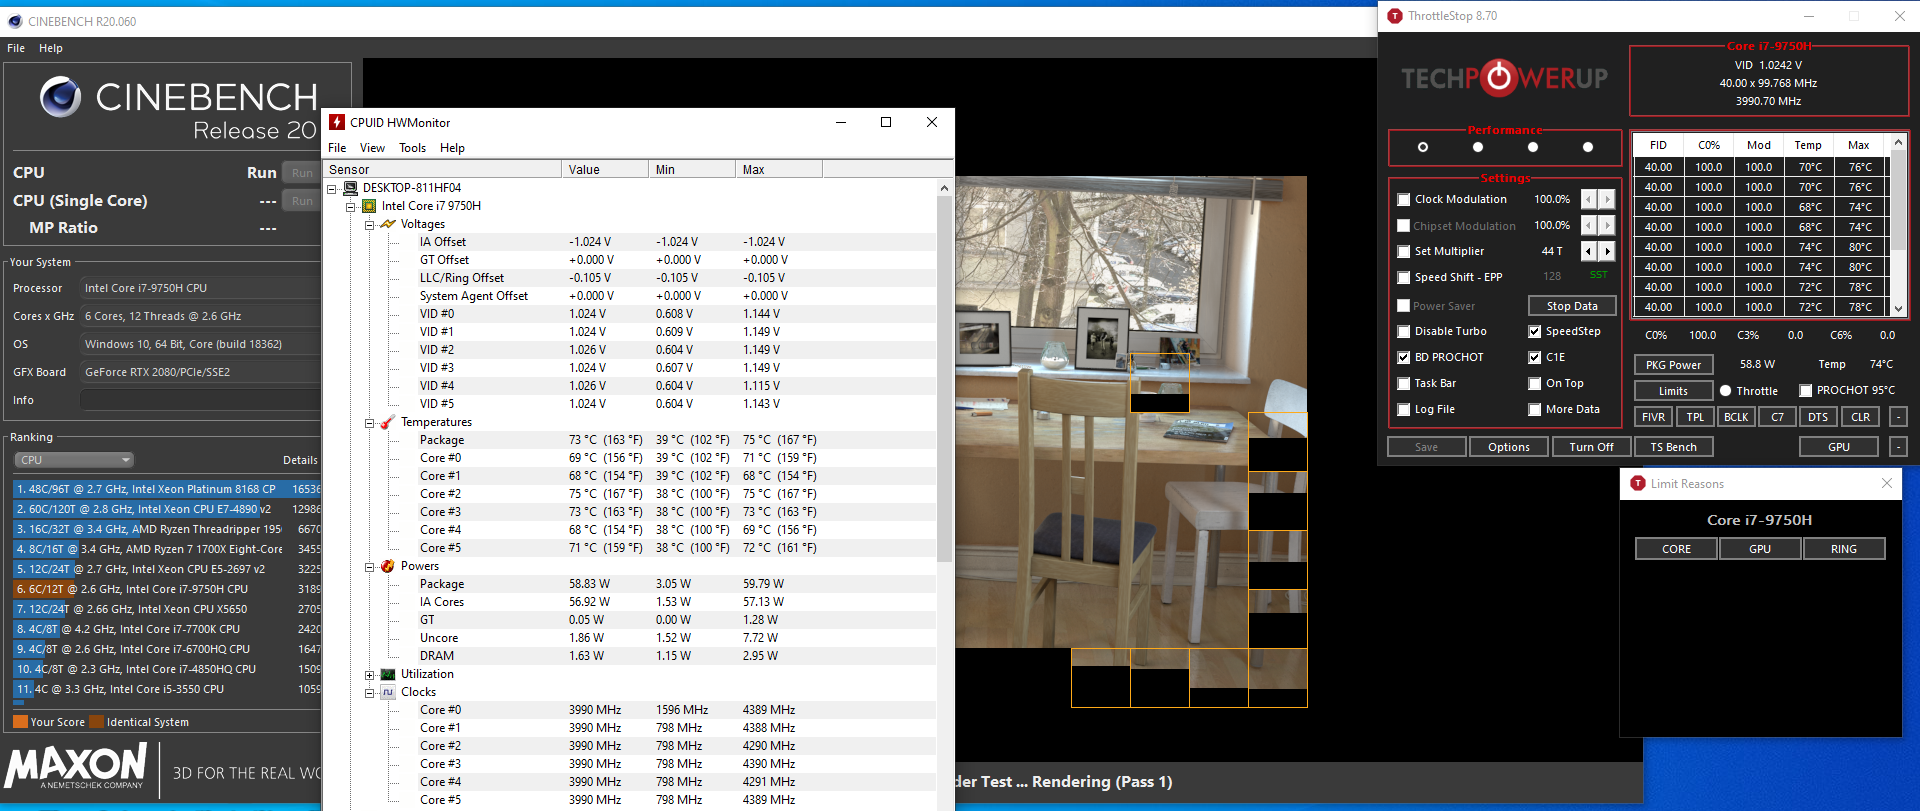Collapse the Intel Core i7 9750H node
Image resolution: width=1920 pixels, height=811 pixels.
click(x=351, y=207)
